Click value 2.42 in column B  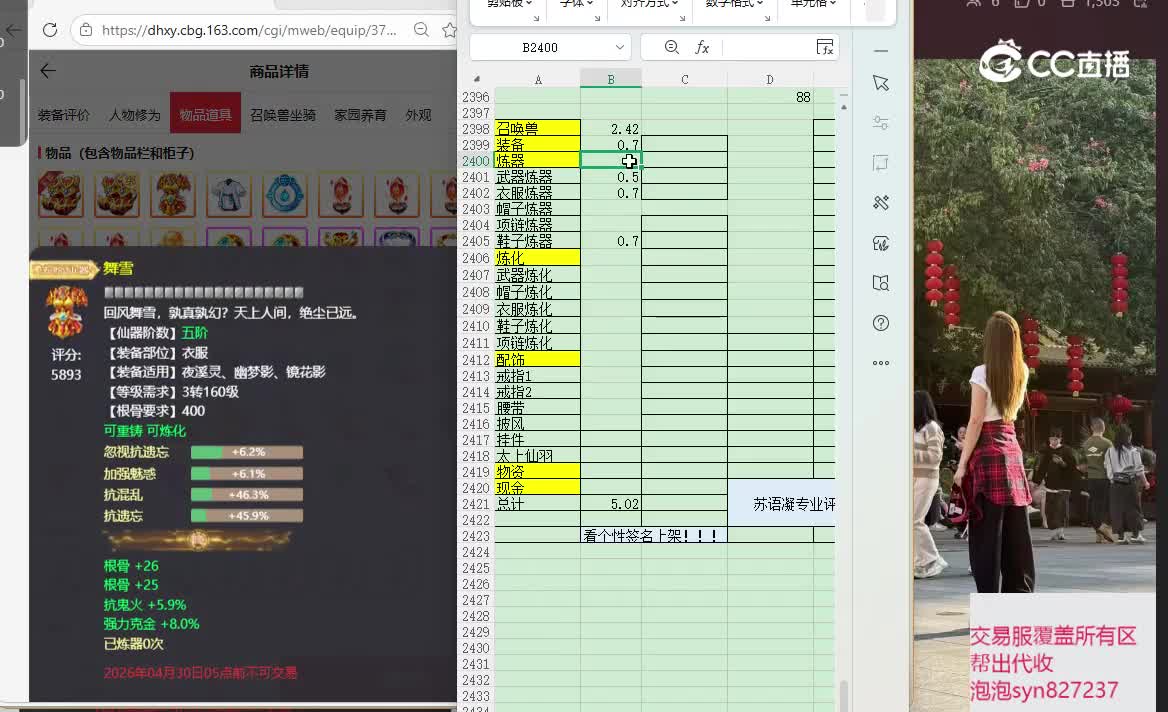[x=624, y=129]
